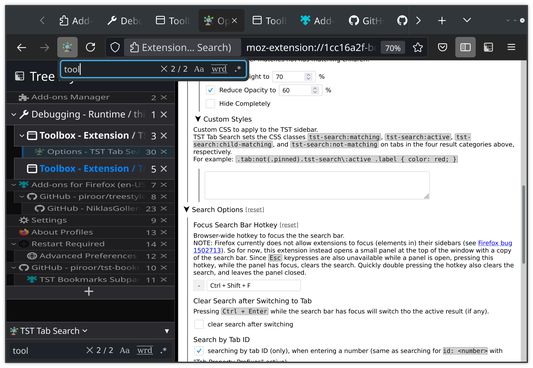Bookmark this page with the star icon

coord(418,48)
